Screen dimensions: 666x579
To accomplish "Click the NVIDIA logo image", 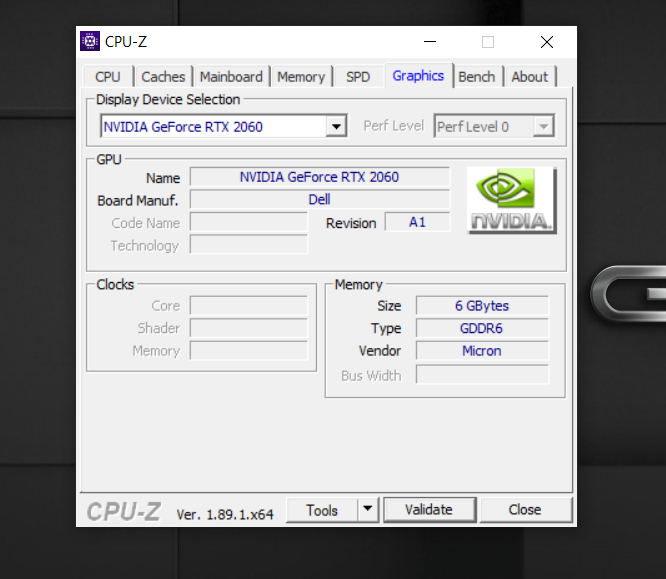I will pyautogui.click(x=511, y=200).
